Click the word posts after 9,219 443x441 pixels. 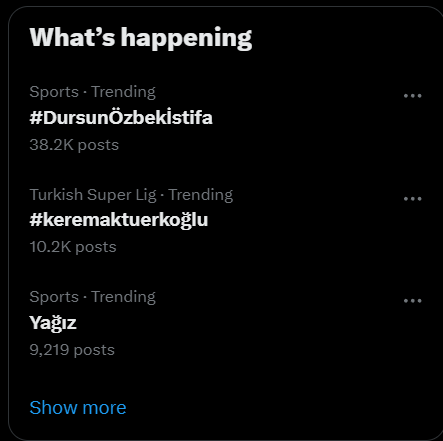[94, 351]
